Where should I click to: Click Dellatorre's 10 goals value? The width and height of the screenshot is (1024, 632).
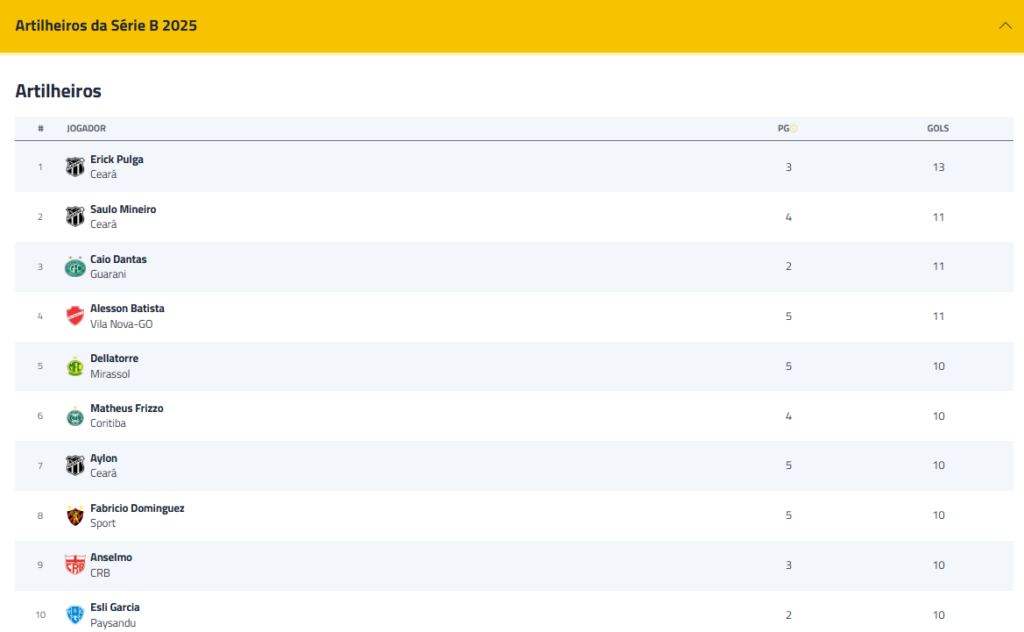click(x=938, y=366)
